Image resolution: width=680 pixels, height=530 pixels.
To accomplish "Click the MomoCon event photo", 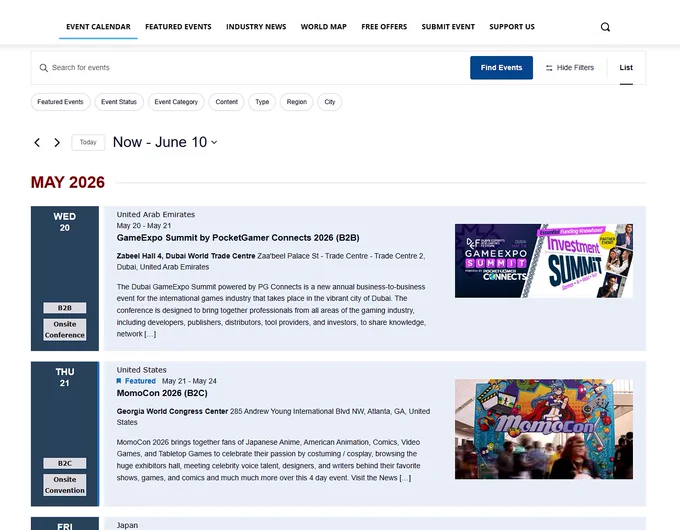I will (x=544, y=429).
